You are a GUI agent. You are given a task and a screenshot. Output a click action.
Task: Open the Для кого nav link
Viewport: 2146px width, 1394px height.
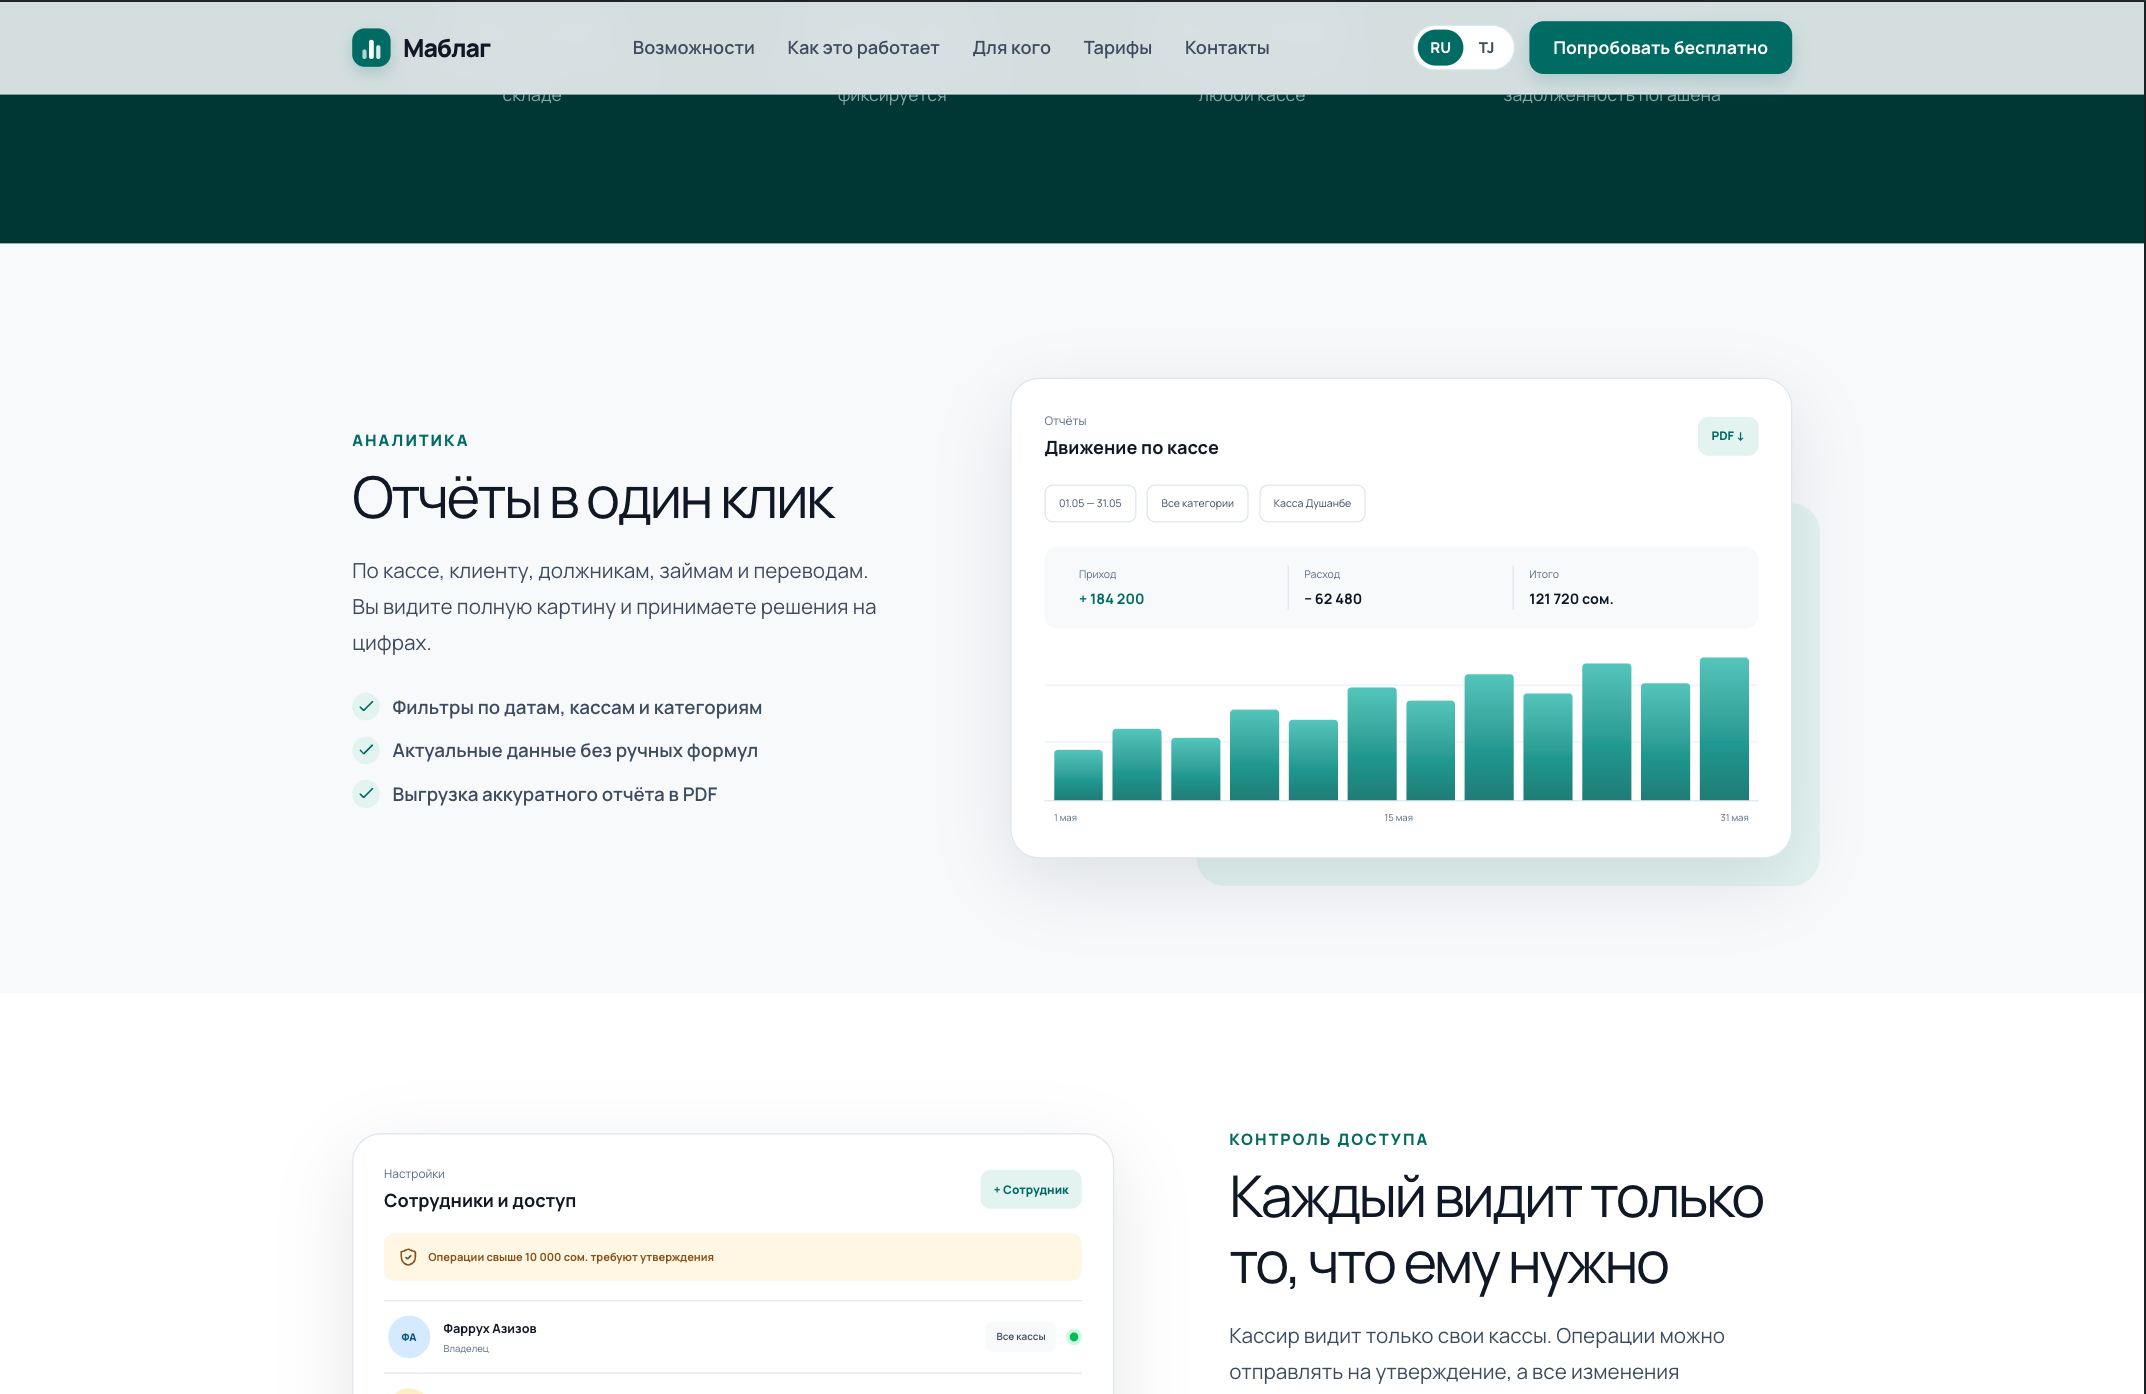pyautogui.click(x=1011, y=48)
